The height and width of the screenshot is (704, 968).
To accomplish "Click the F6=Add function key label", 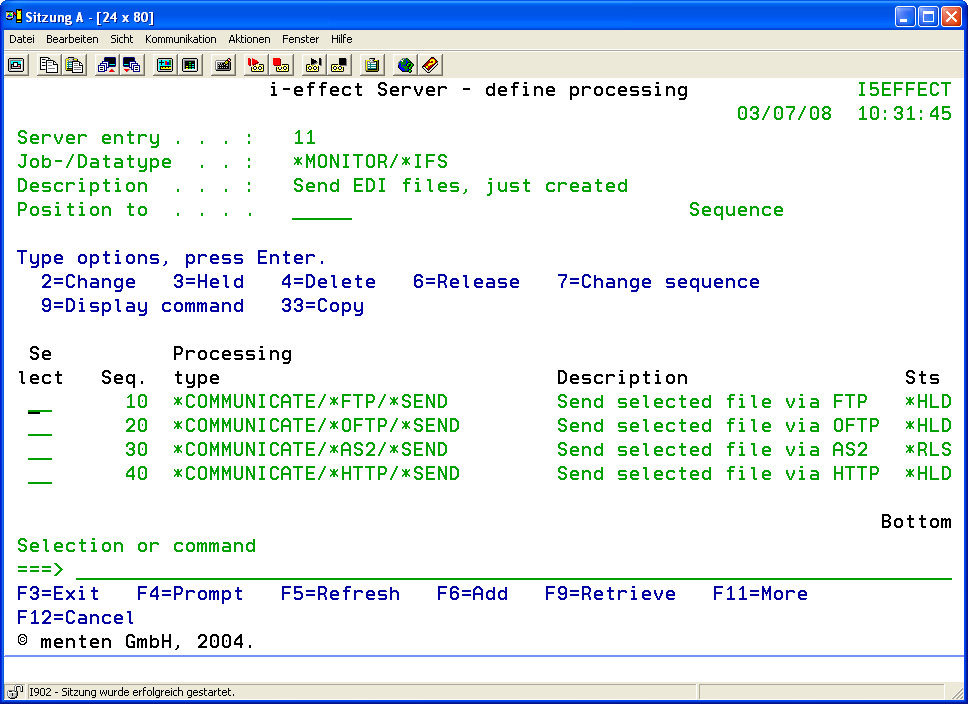I will [x=472, y=594].
